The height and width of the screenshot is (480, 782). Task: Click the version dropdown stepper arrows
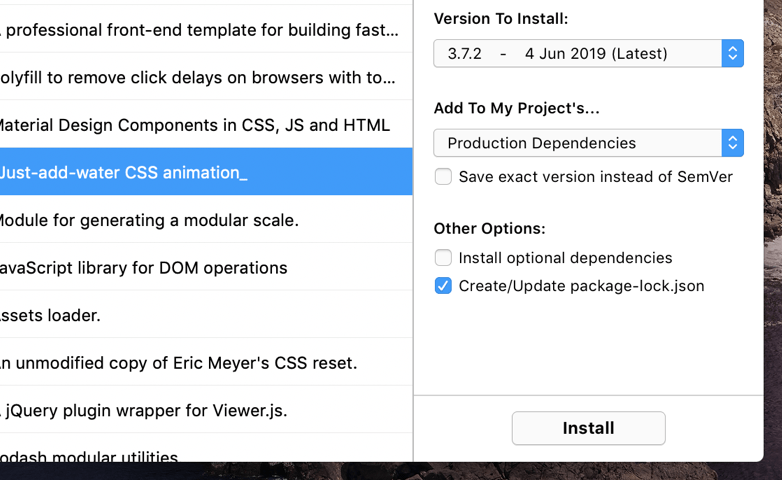coord(733,53)
